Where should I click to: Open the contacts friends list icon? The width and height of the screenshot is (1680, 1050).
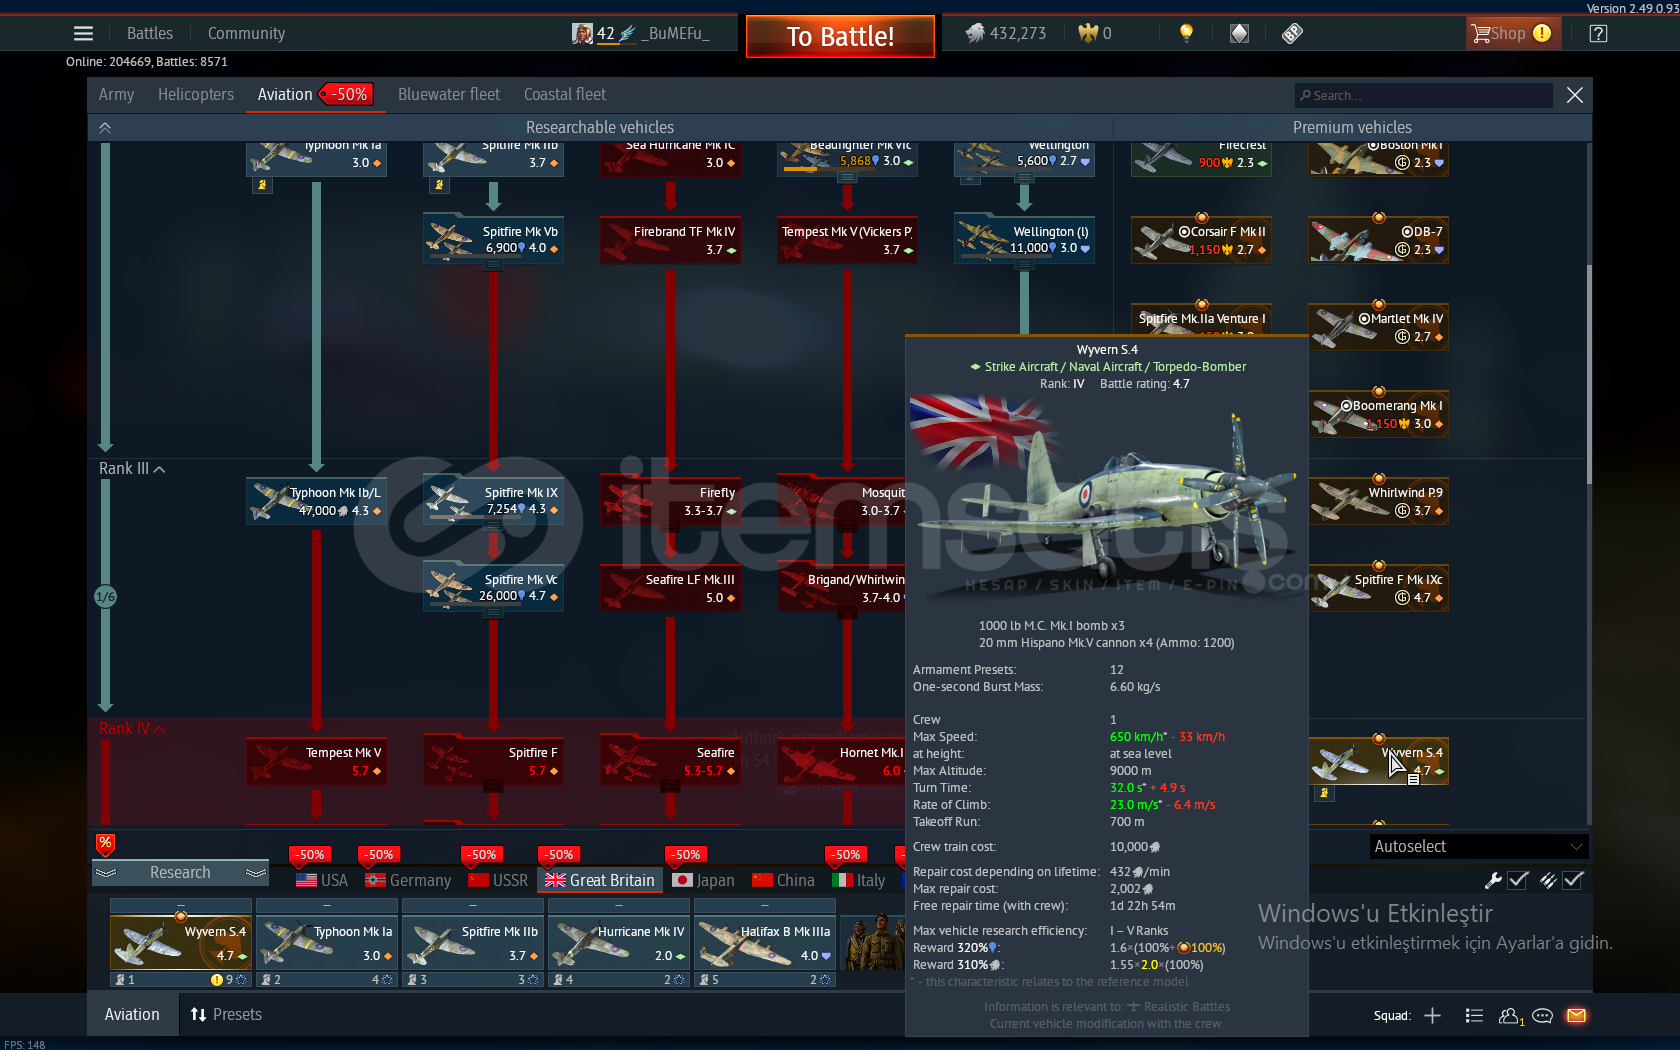click(x=1509, y=1016)
